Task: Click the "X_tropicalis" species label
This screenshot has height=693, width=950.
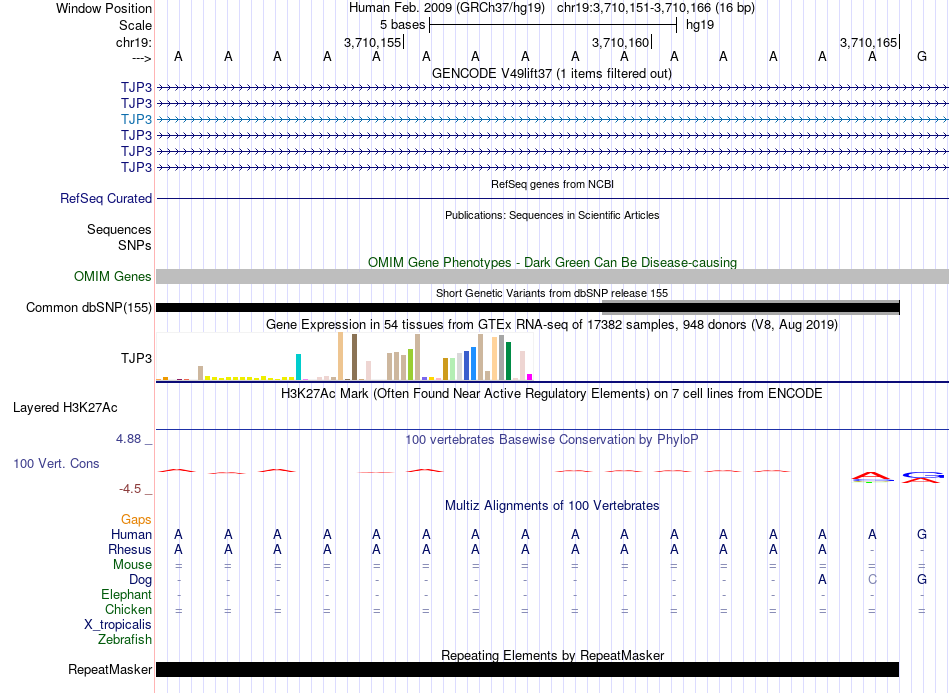Action: click(x=118, y=625)
